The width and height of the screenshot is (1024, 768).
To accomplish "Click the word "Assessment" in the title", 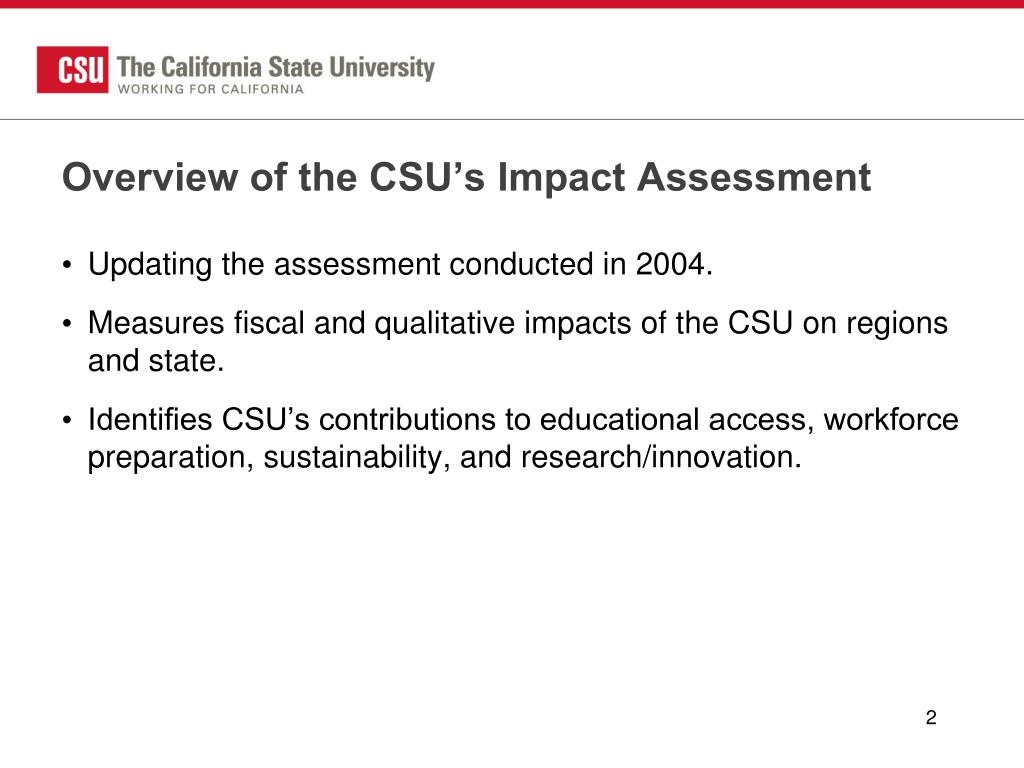I will coord(754,178).
